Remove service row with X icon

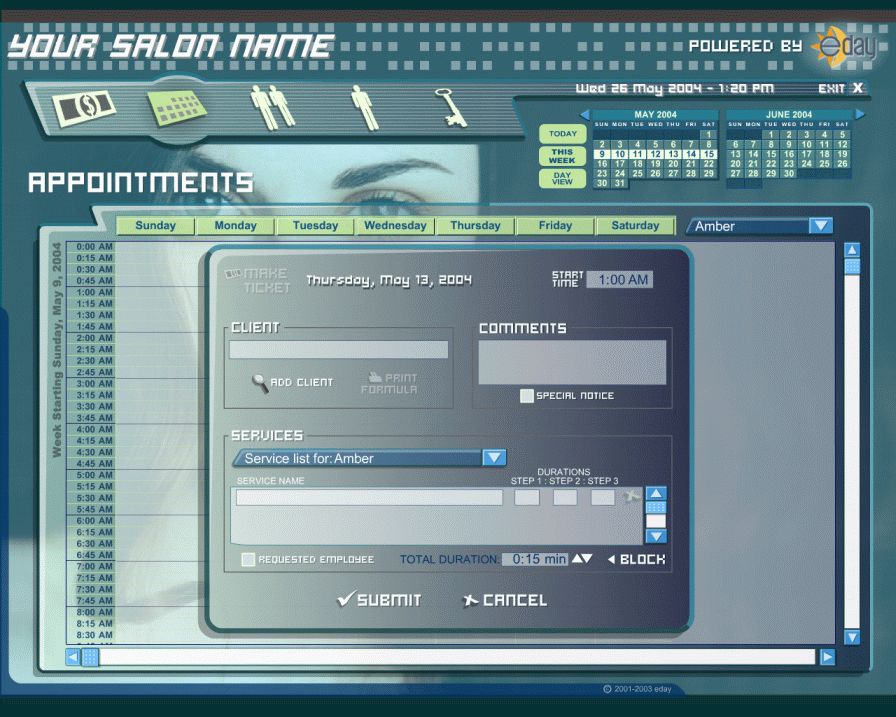[631, 497]
